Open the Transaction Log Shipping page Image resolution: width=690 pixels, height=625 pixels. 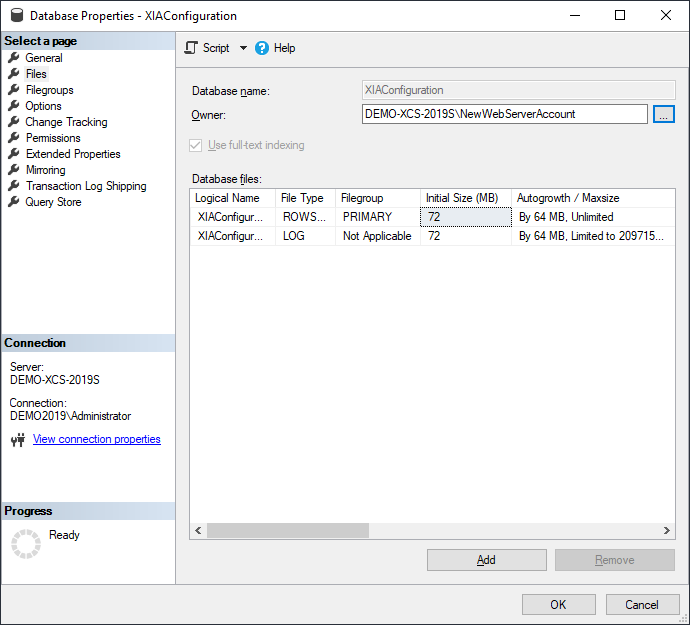pyautogui.click(x=86, y=186)
